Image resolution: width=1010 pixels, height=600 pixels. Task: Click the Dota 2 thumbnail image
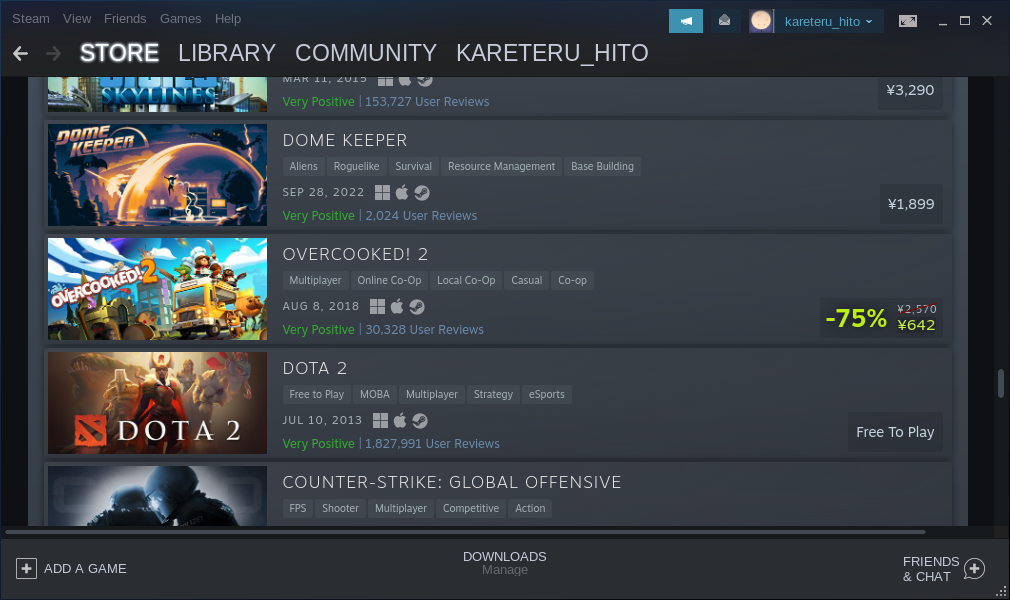157,403
